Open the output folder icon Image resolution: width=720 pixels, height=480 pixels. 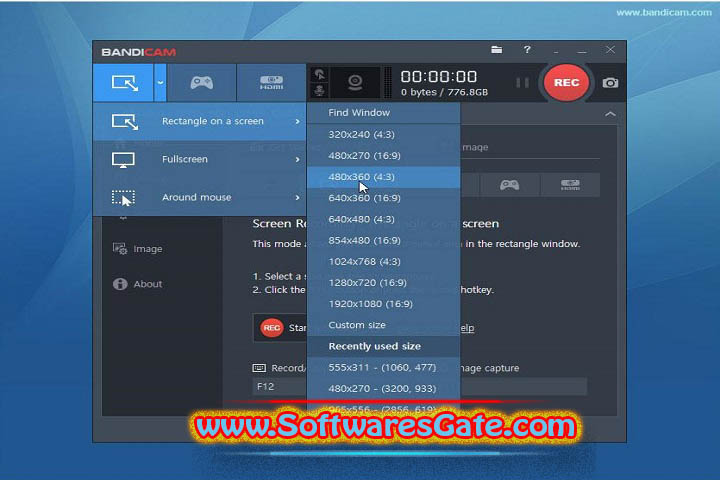tap(496, 50)
